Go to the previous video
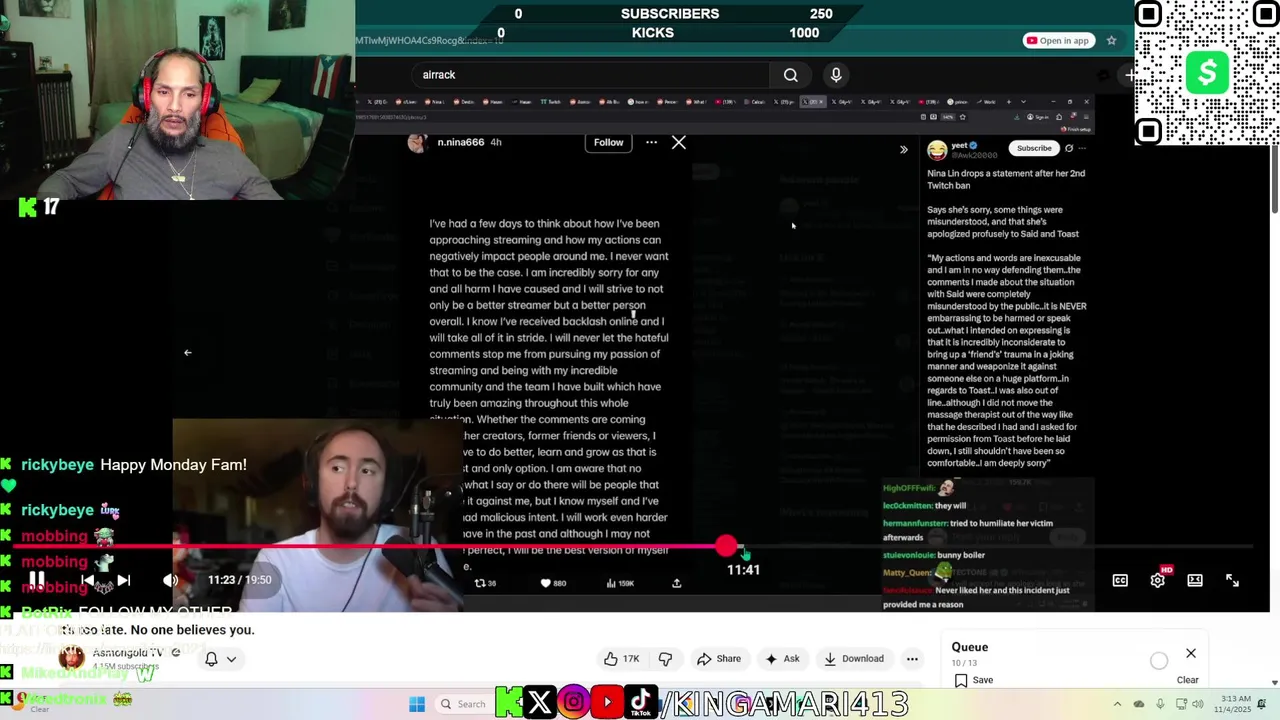This screenshot has height=720, width=1280. tap(88, 580)
